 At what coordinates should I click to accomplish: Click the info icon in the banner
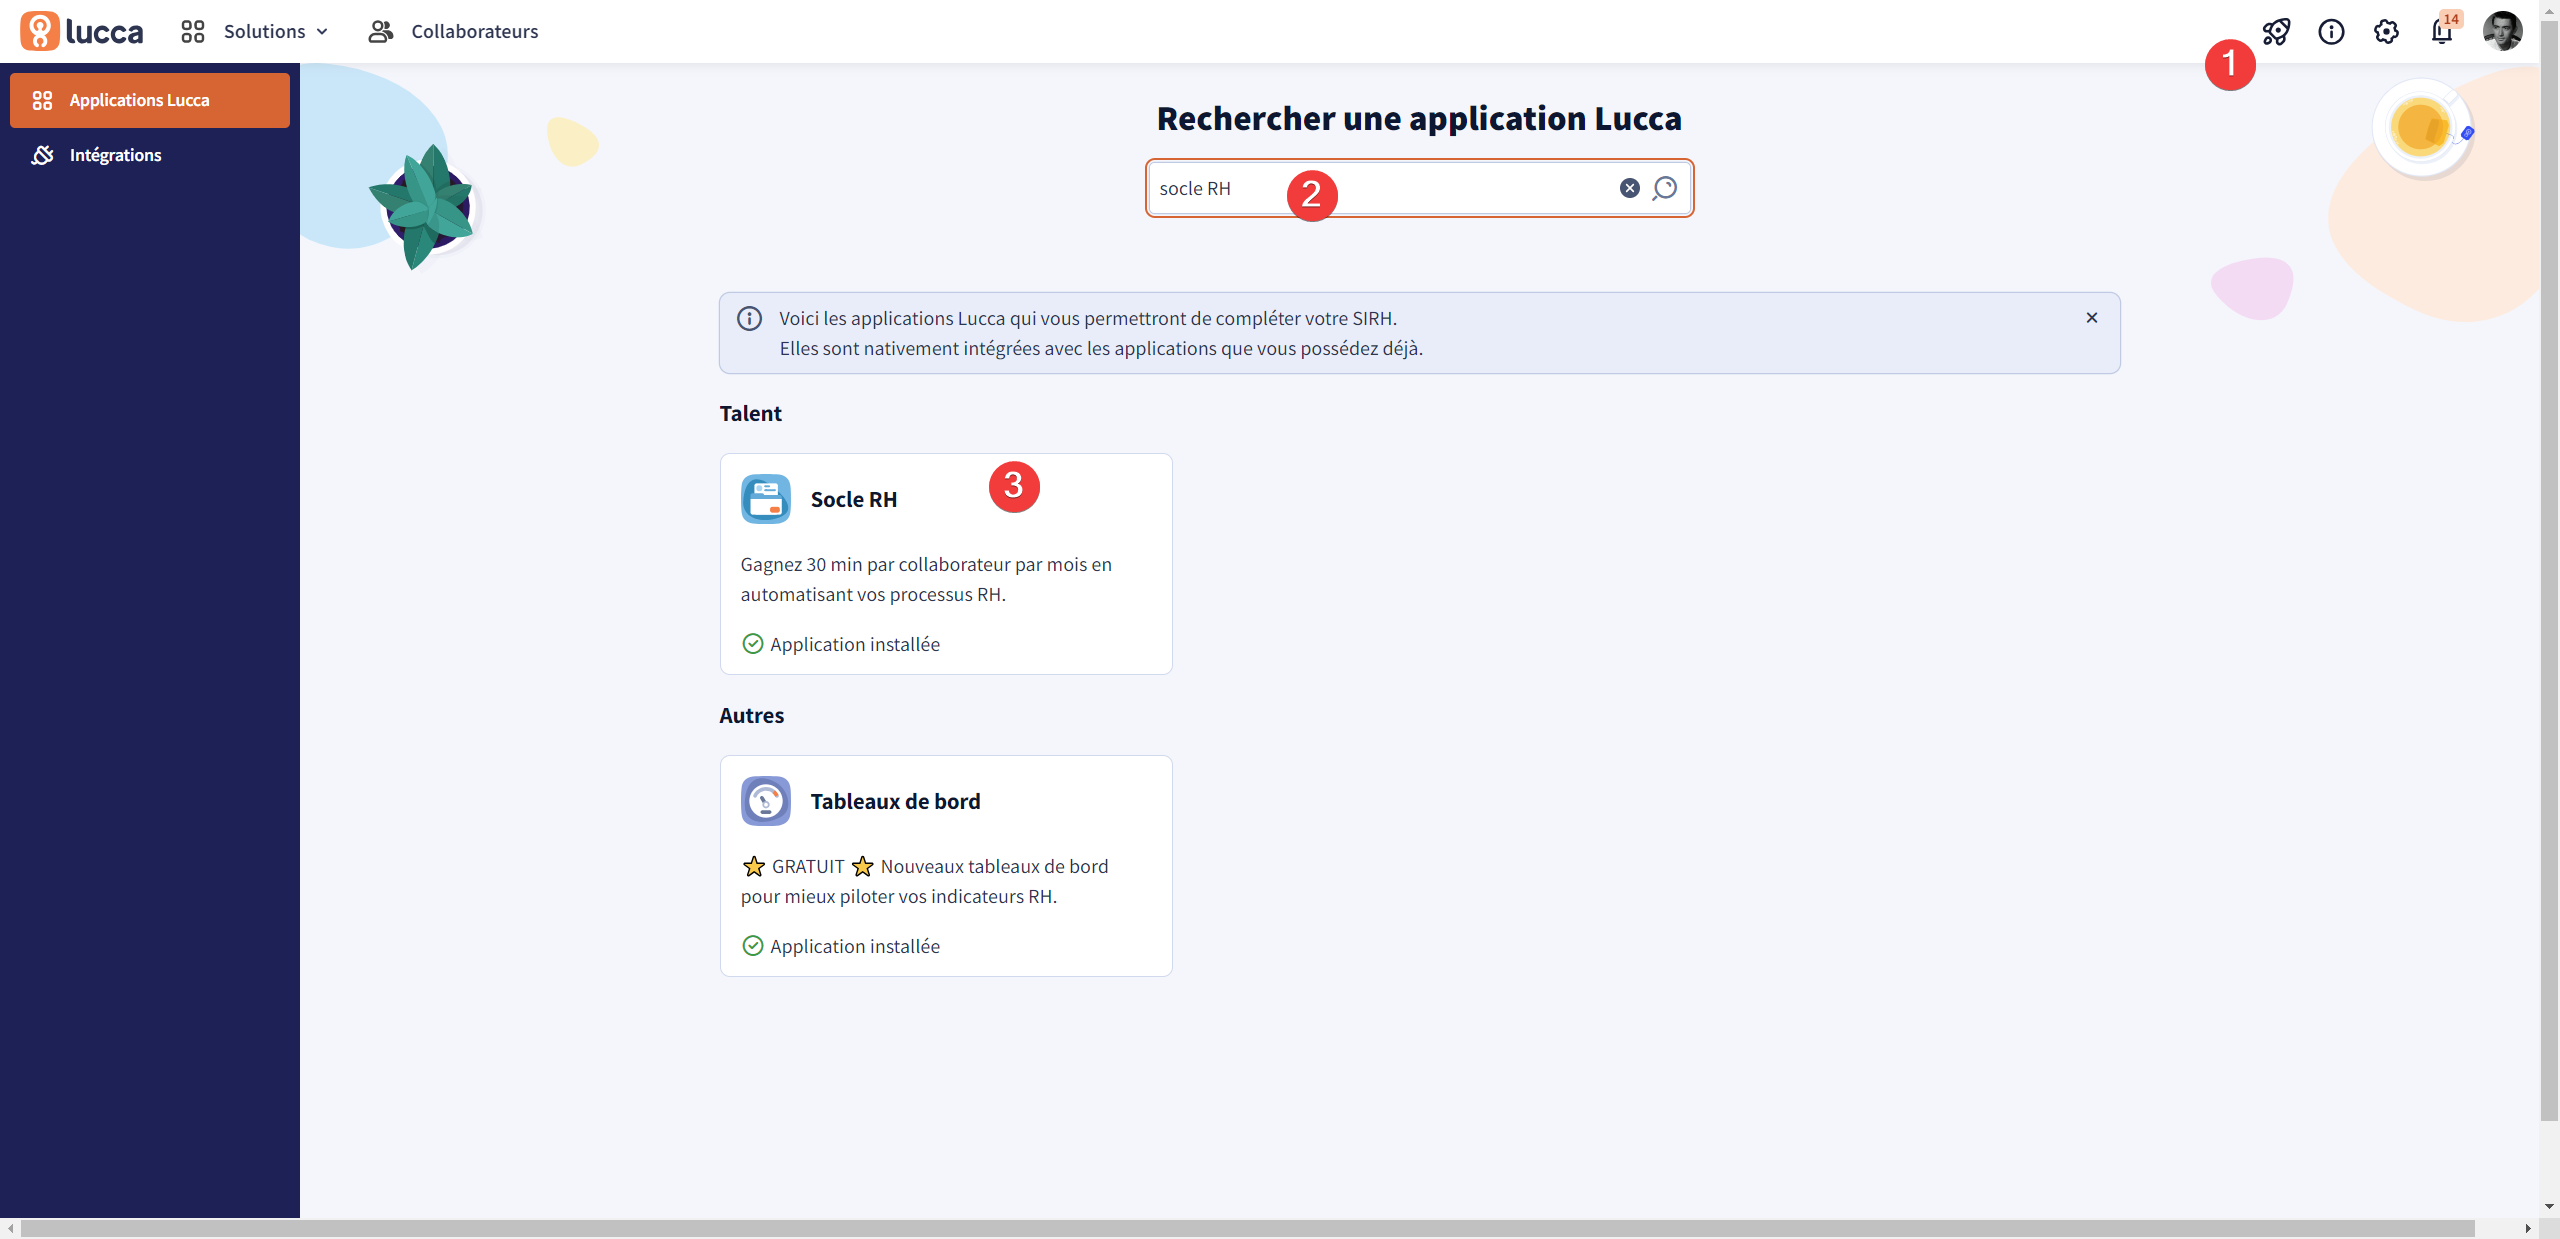(x=749, y=318)
